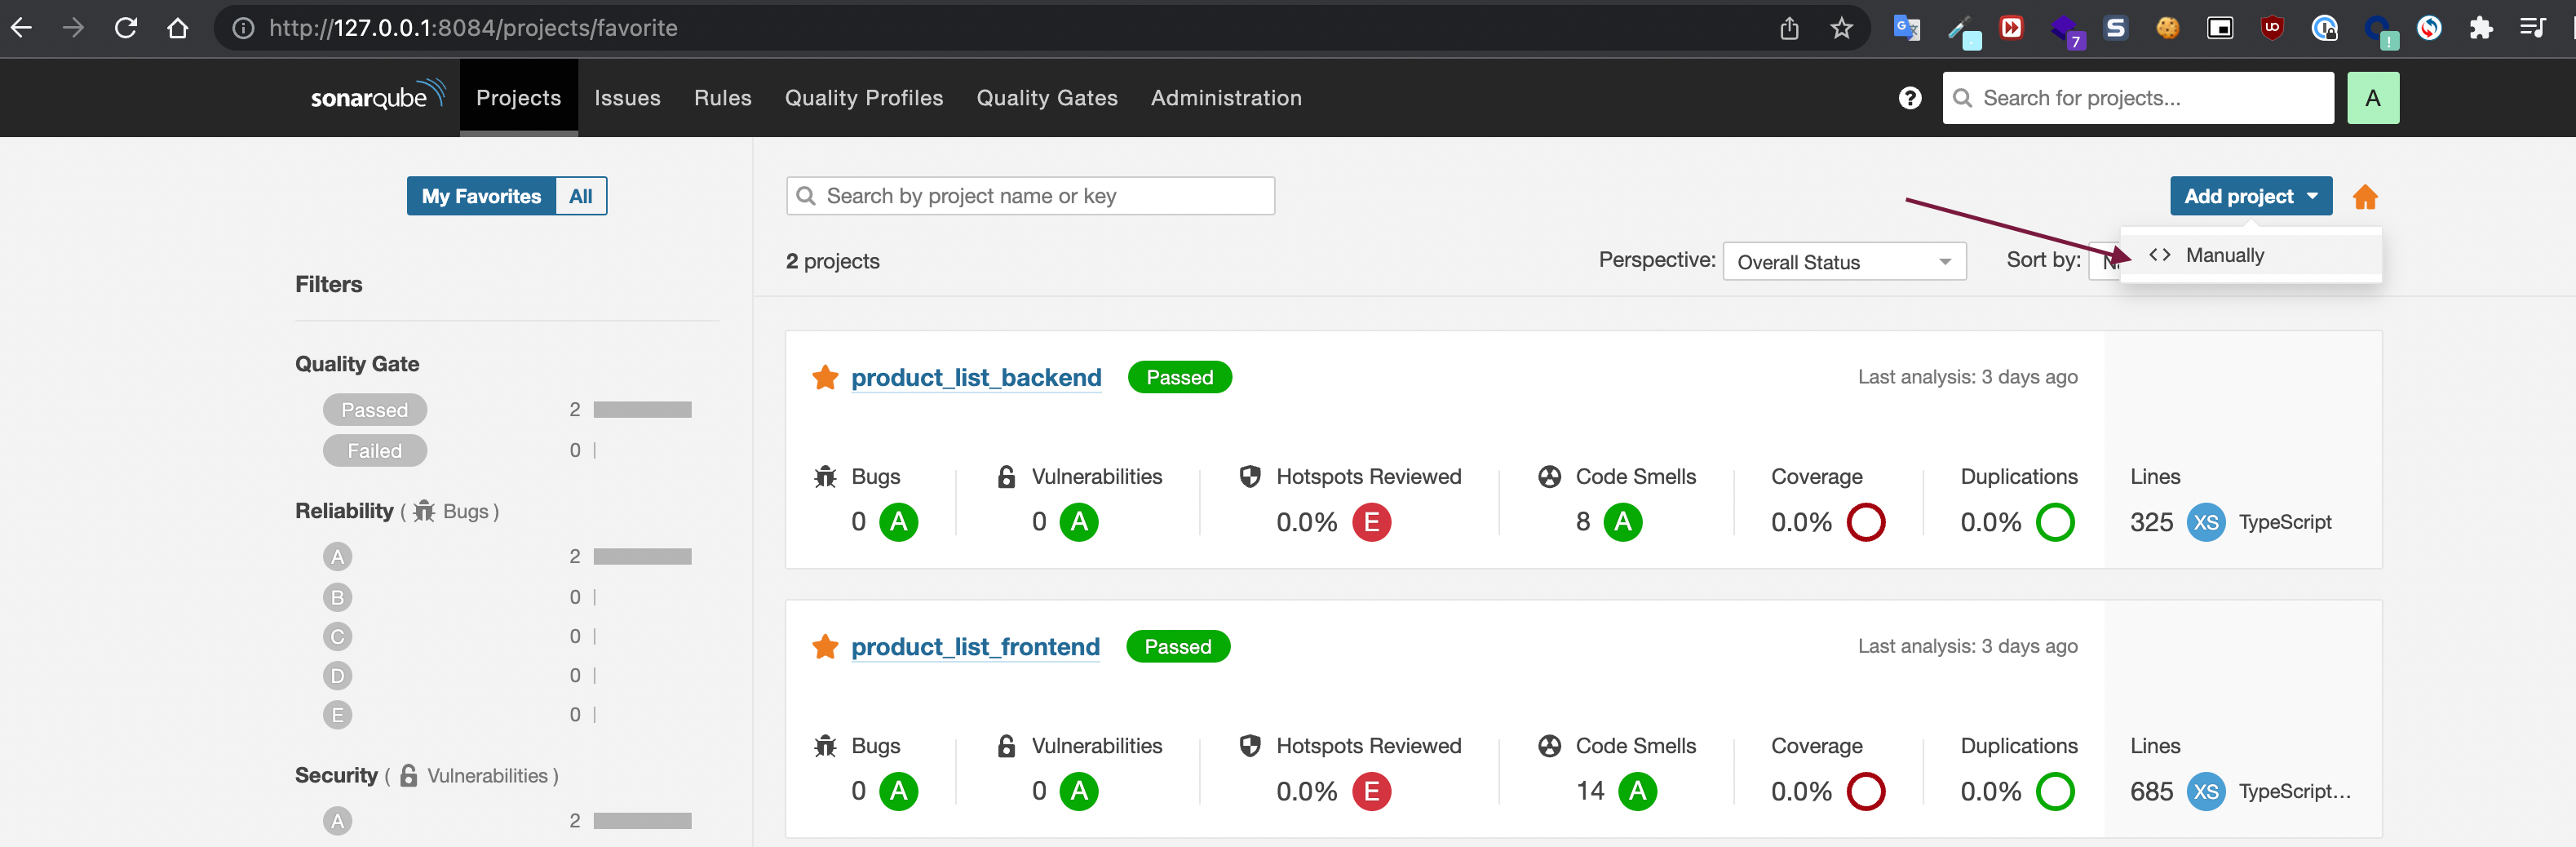Open the Perspective Overall Status dropdown

(1845, 261)
